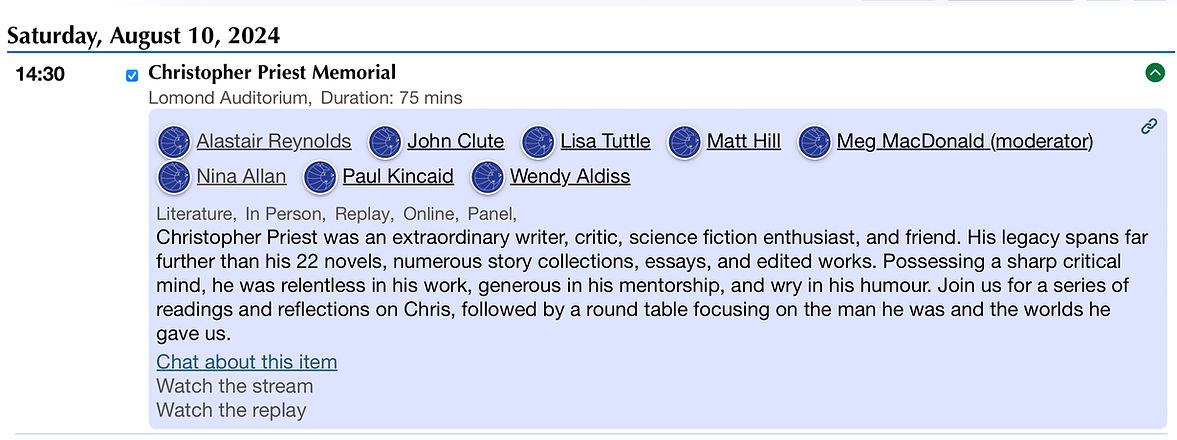This screenshot has height=440, width=1177.
Task: Uncheck the Christopher Priest Memorial checkbox
Action: click(132, 75)
